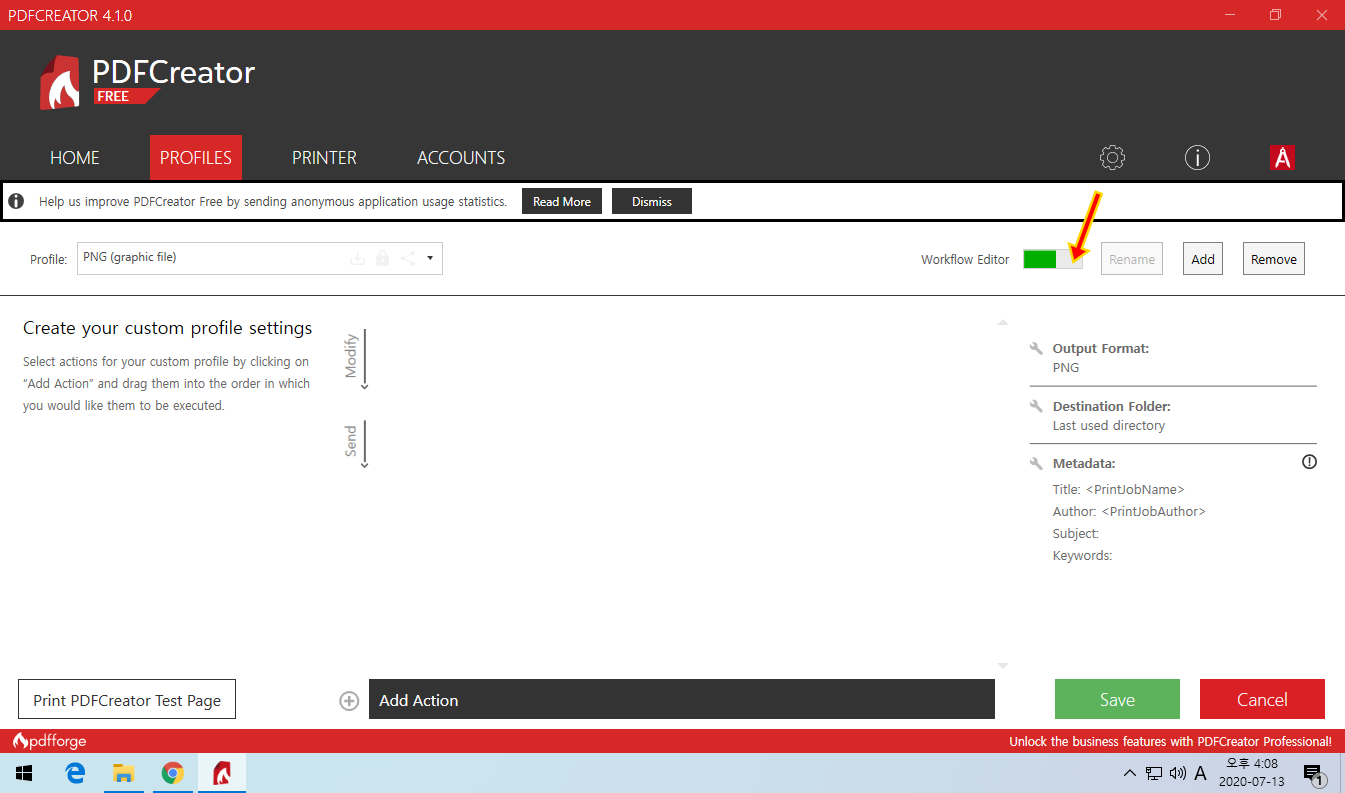Click the share icon in Profile box
The image size is (1345, 793).
point(407,258)
